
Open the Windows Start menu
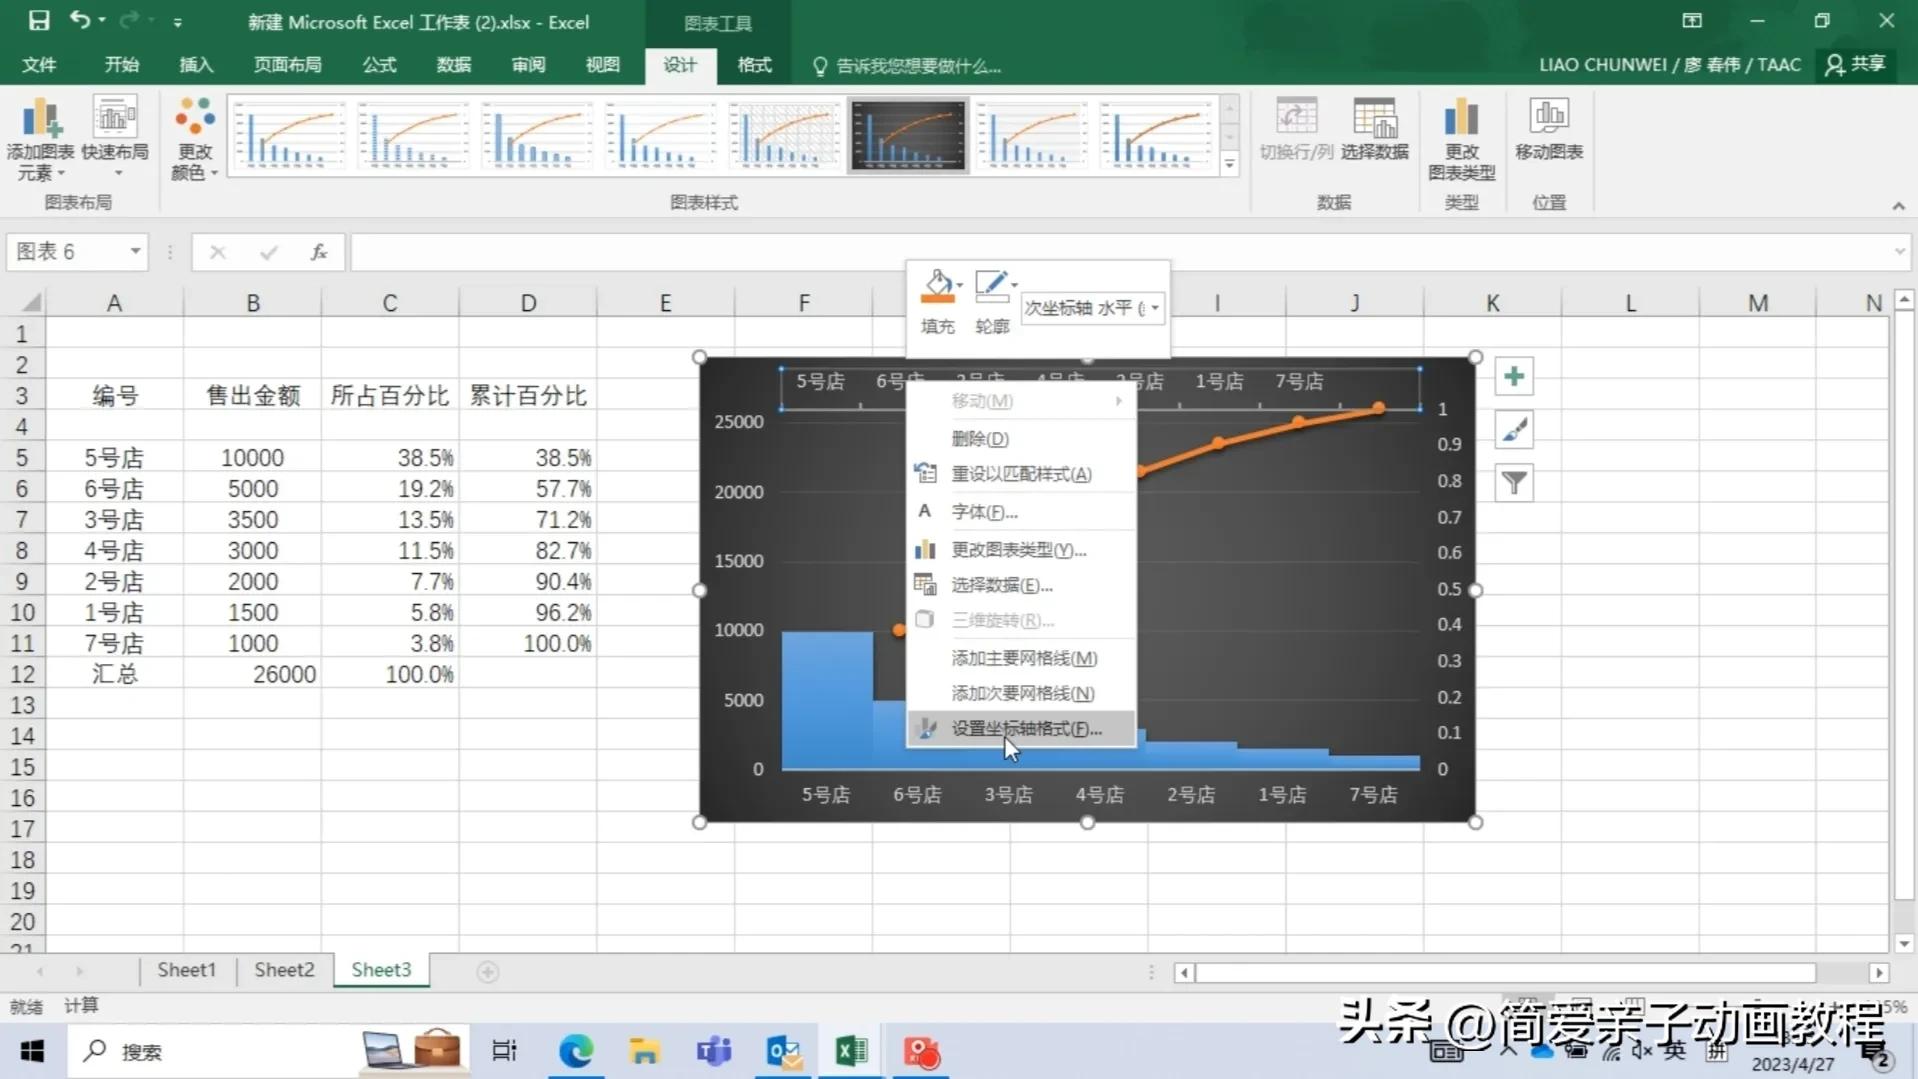[x=32, y=1051]
